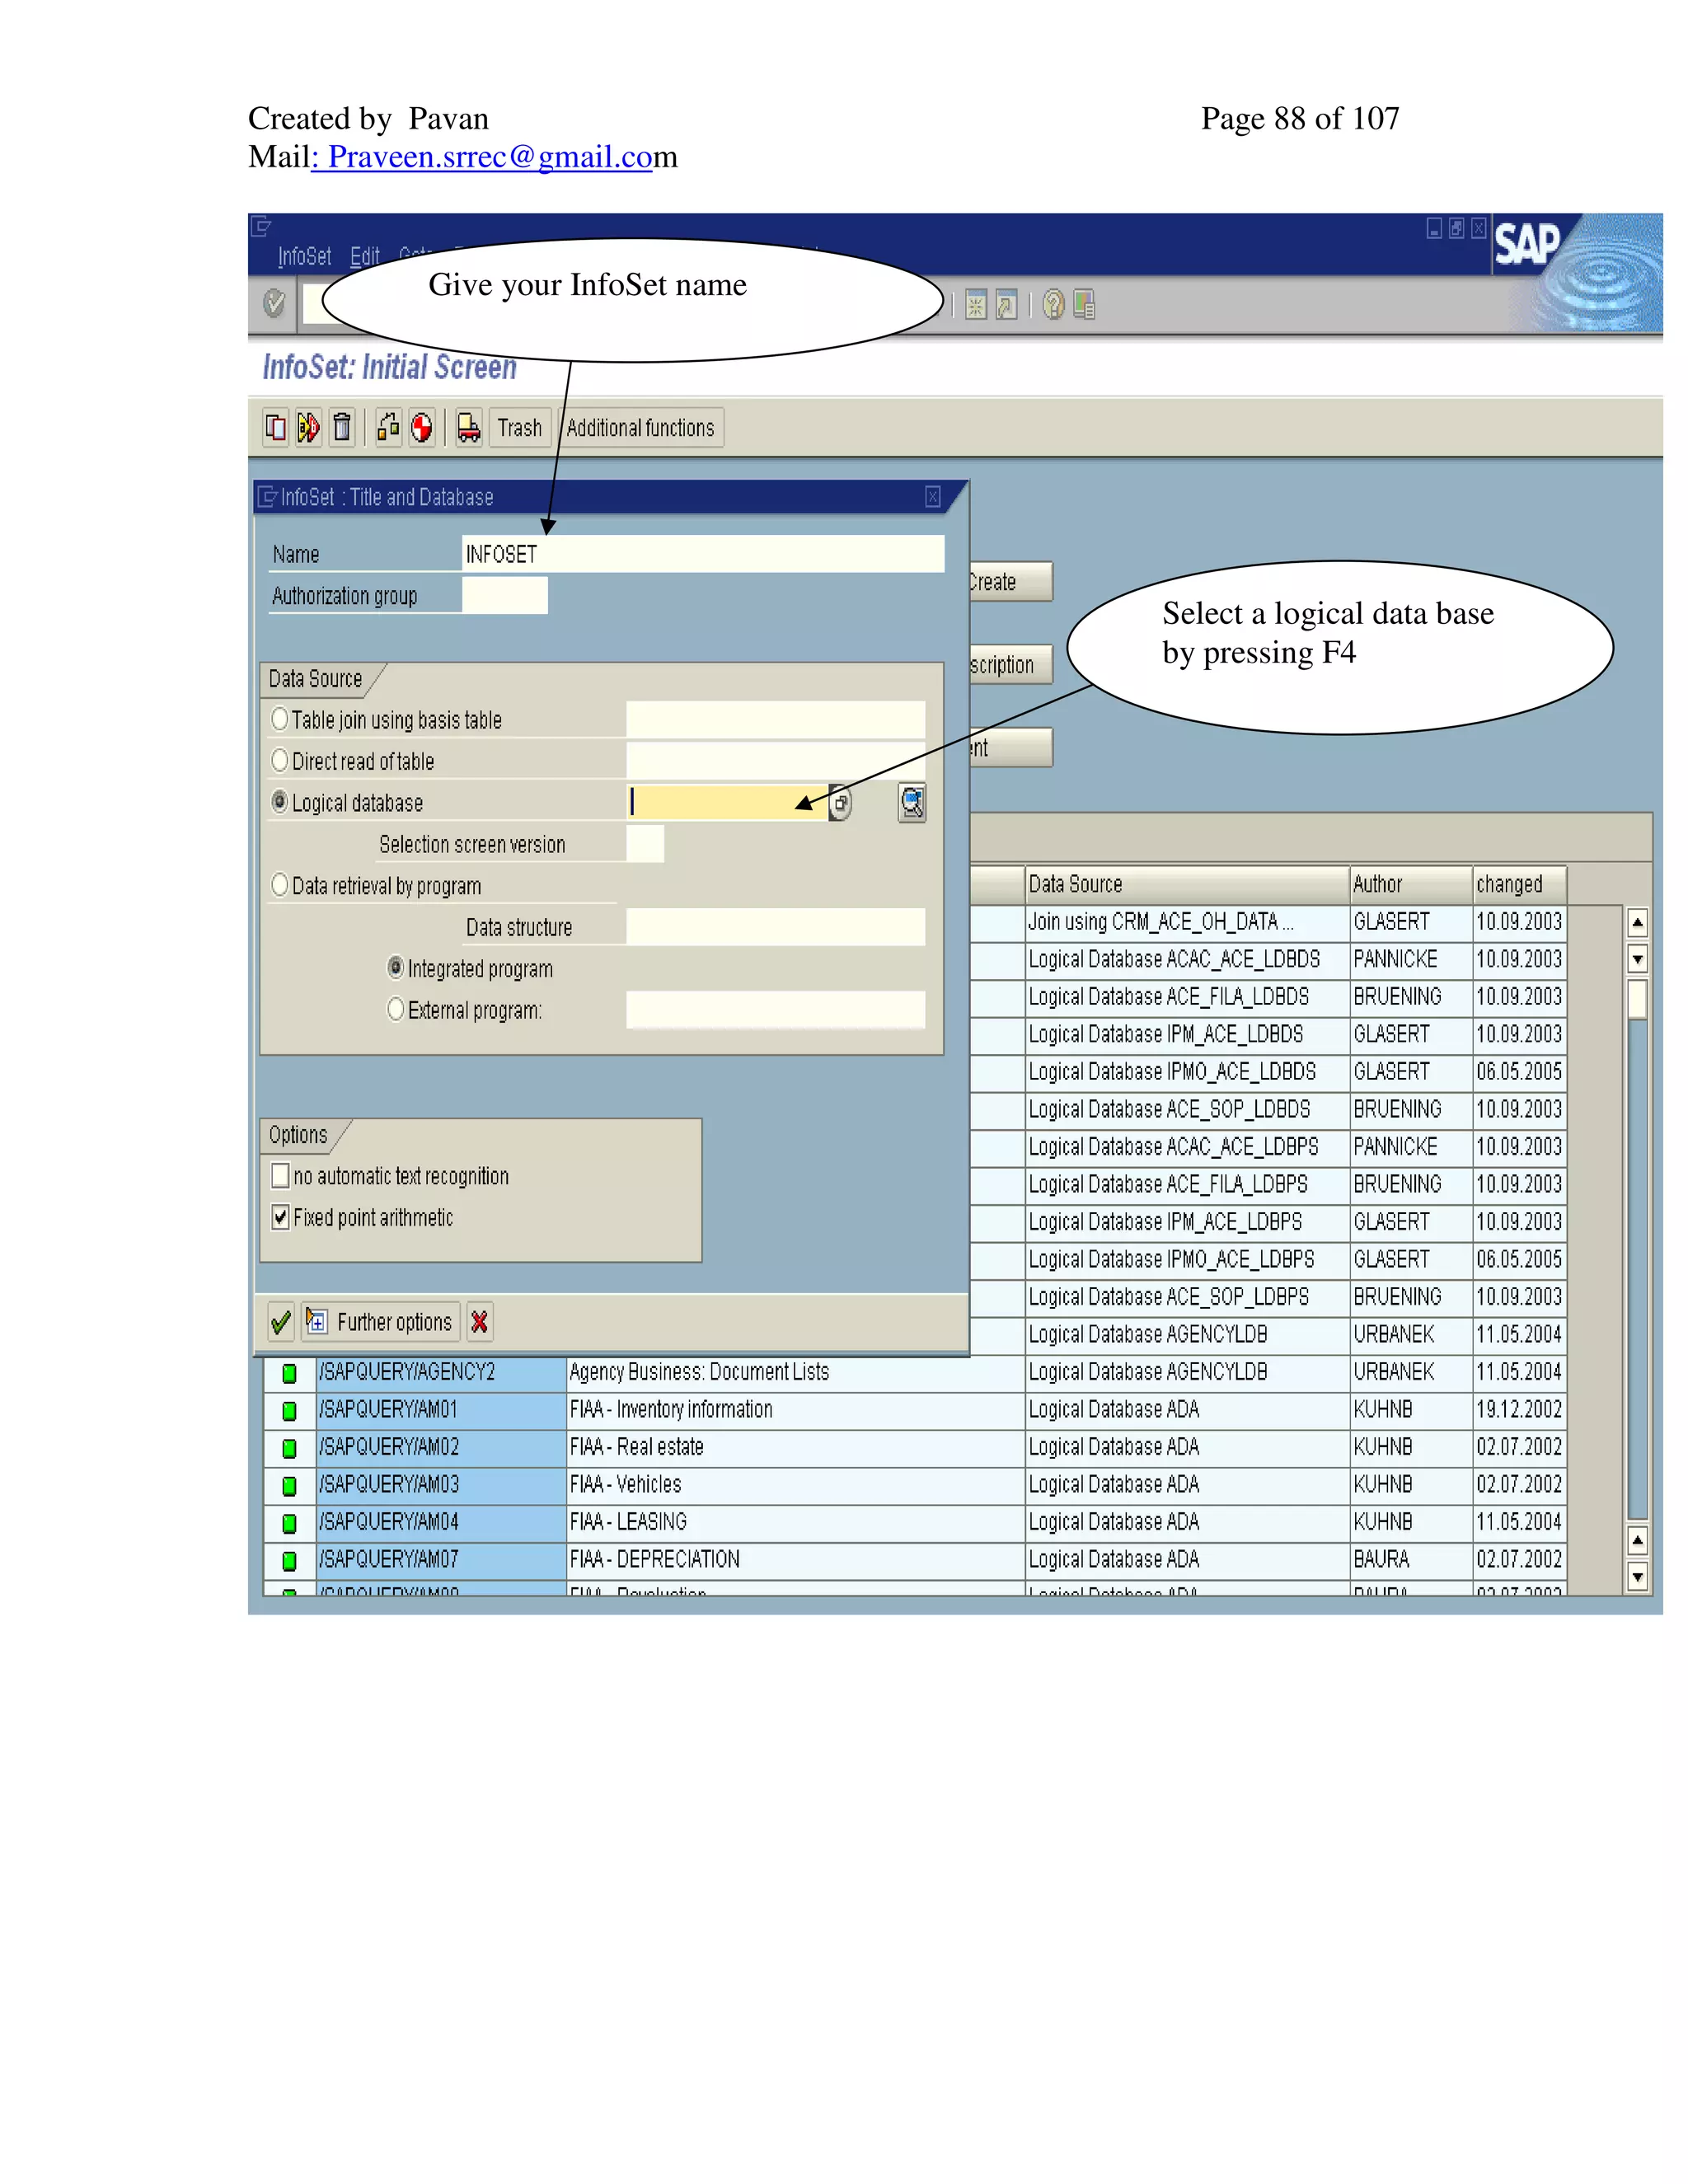Click into the Name field containing INFOSET
Screen dimensions: 1688x2184
pos(703,554)
